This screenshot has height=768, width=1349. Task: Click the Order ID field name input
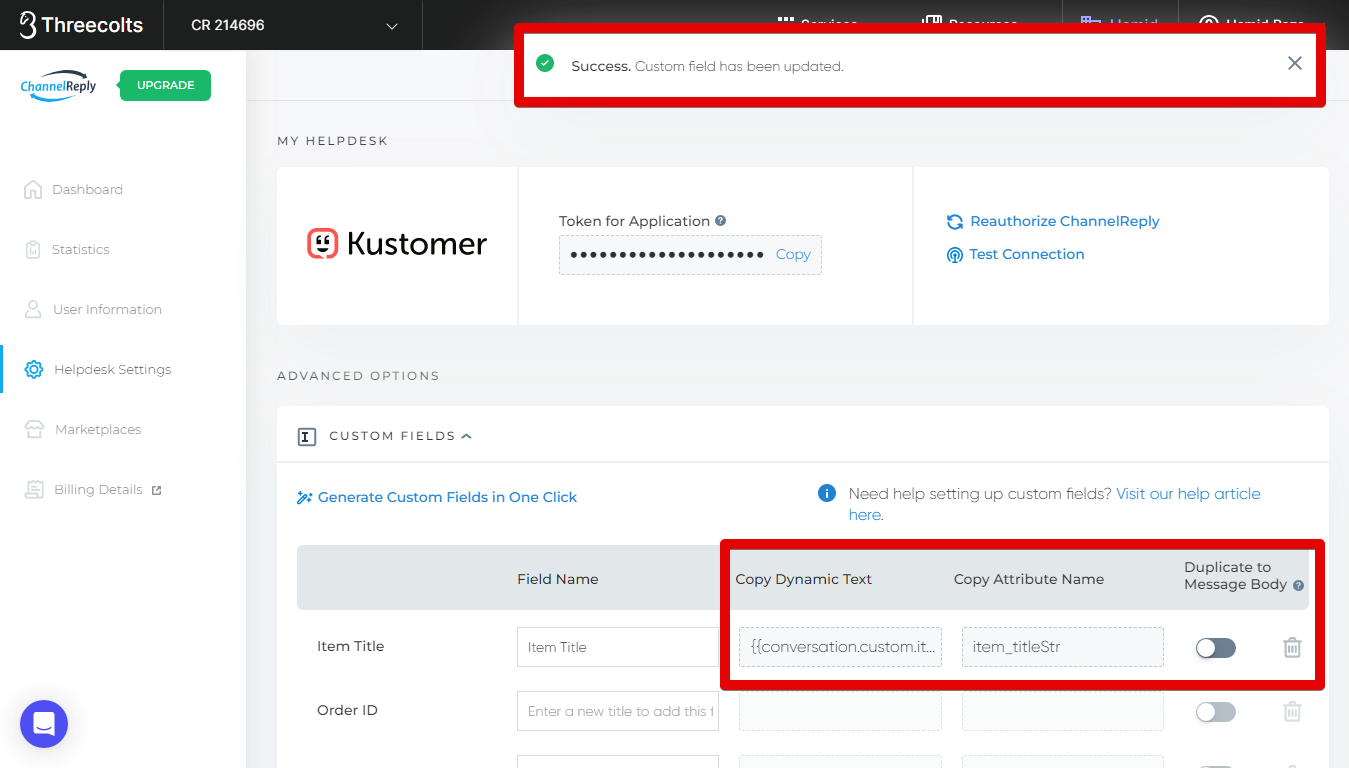click(618, 711)
